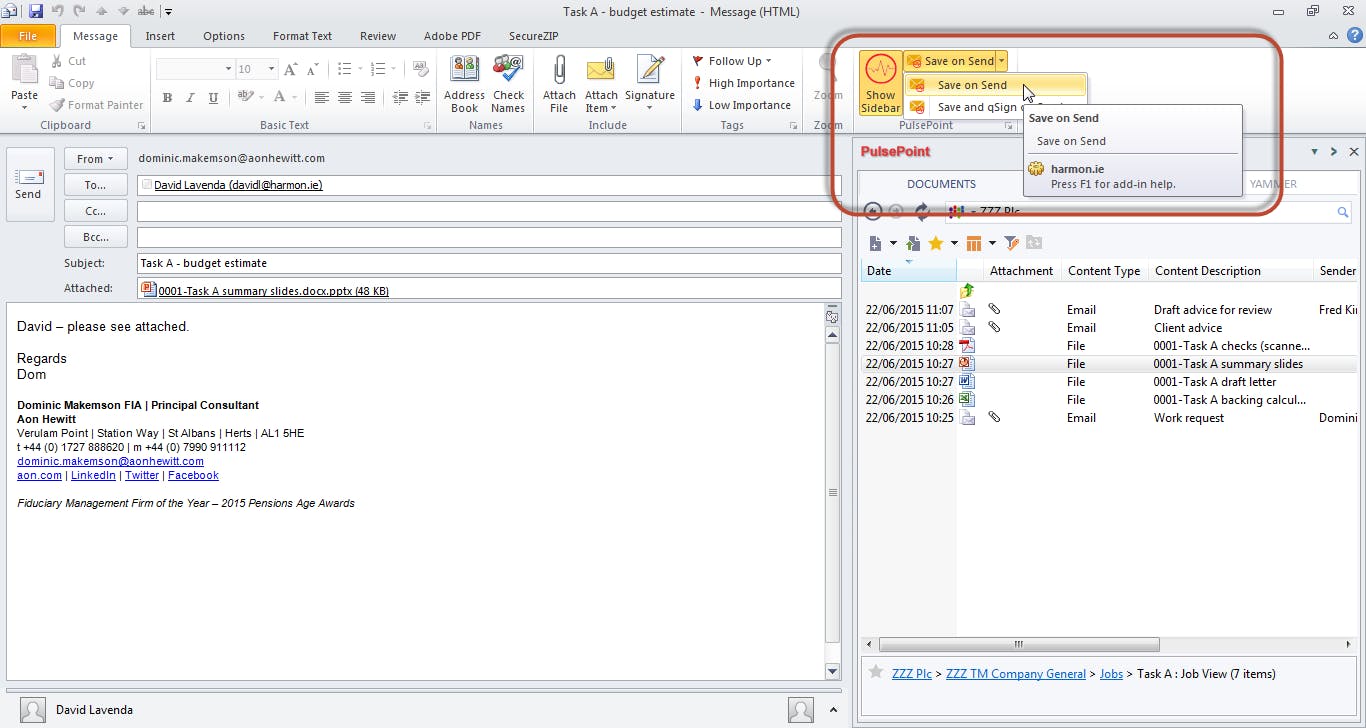The image size is (1366, 728).
Task: Open the Save on Send split button arrow
Action: click(1001, 61)
